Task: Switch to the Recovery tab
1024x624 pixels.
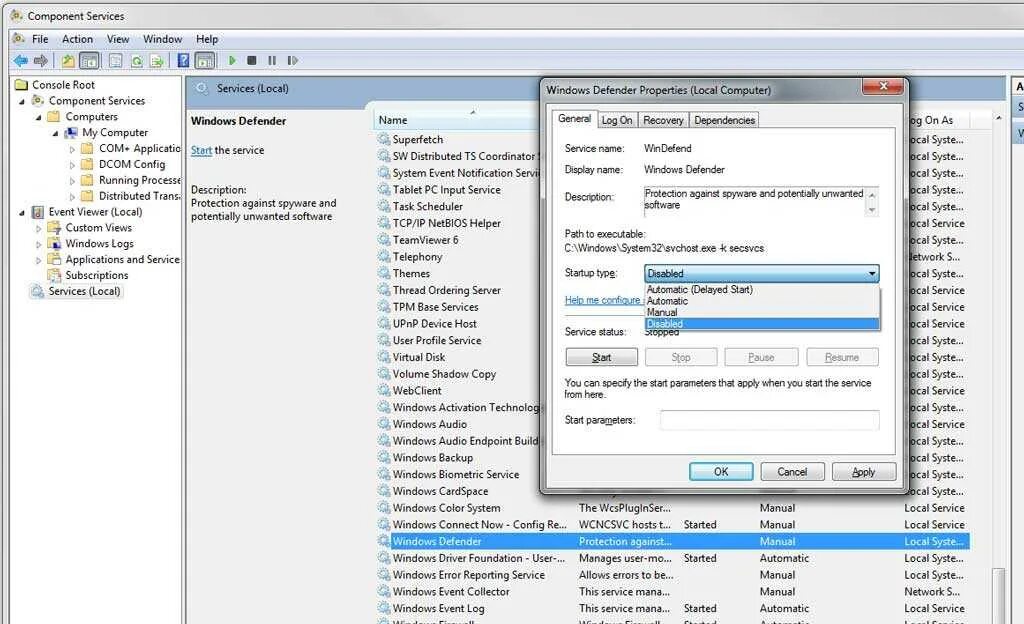Action: [x=663, y=120]
